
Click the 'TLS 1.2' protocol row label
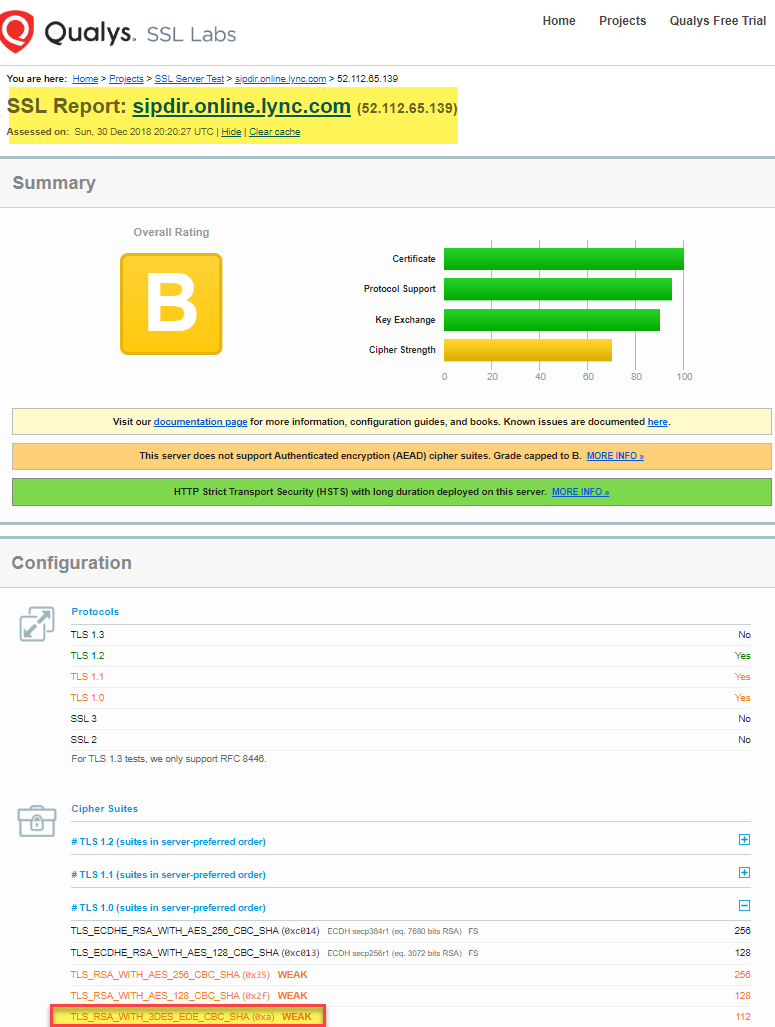88,656
